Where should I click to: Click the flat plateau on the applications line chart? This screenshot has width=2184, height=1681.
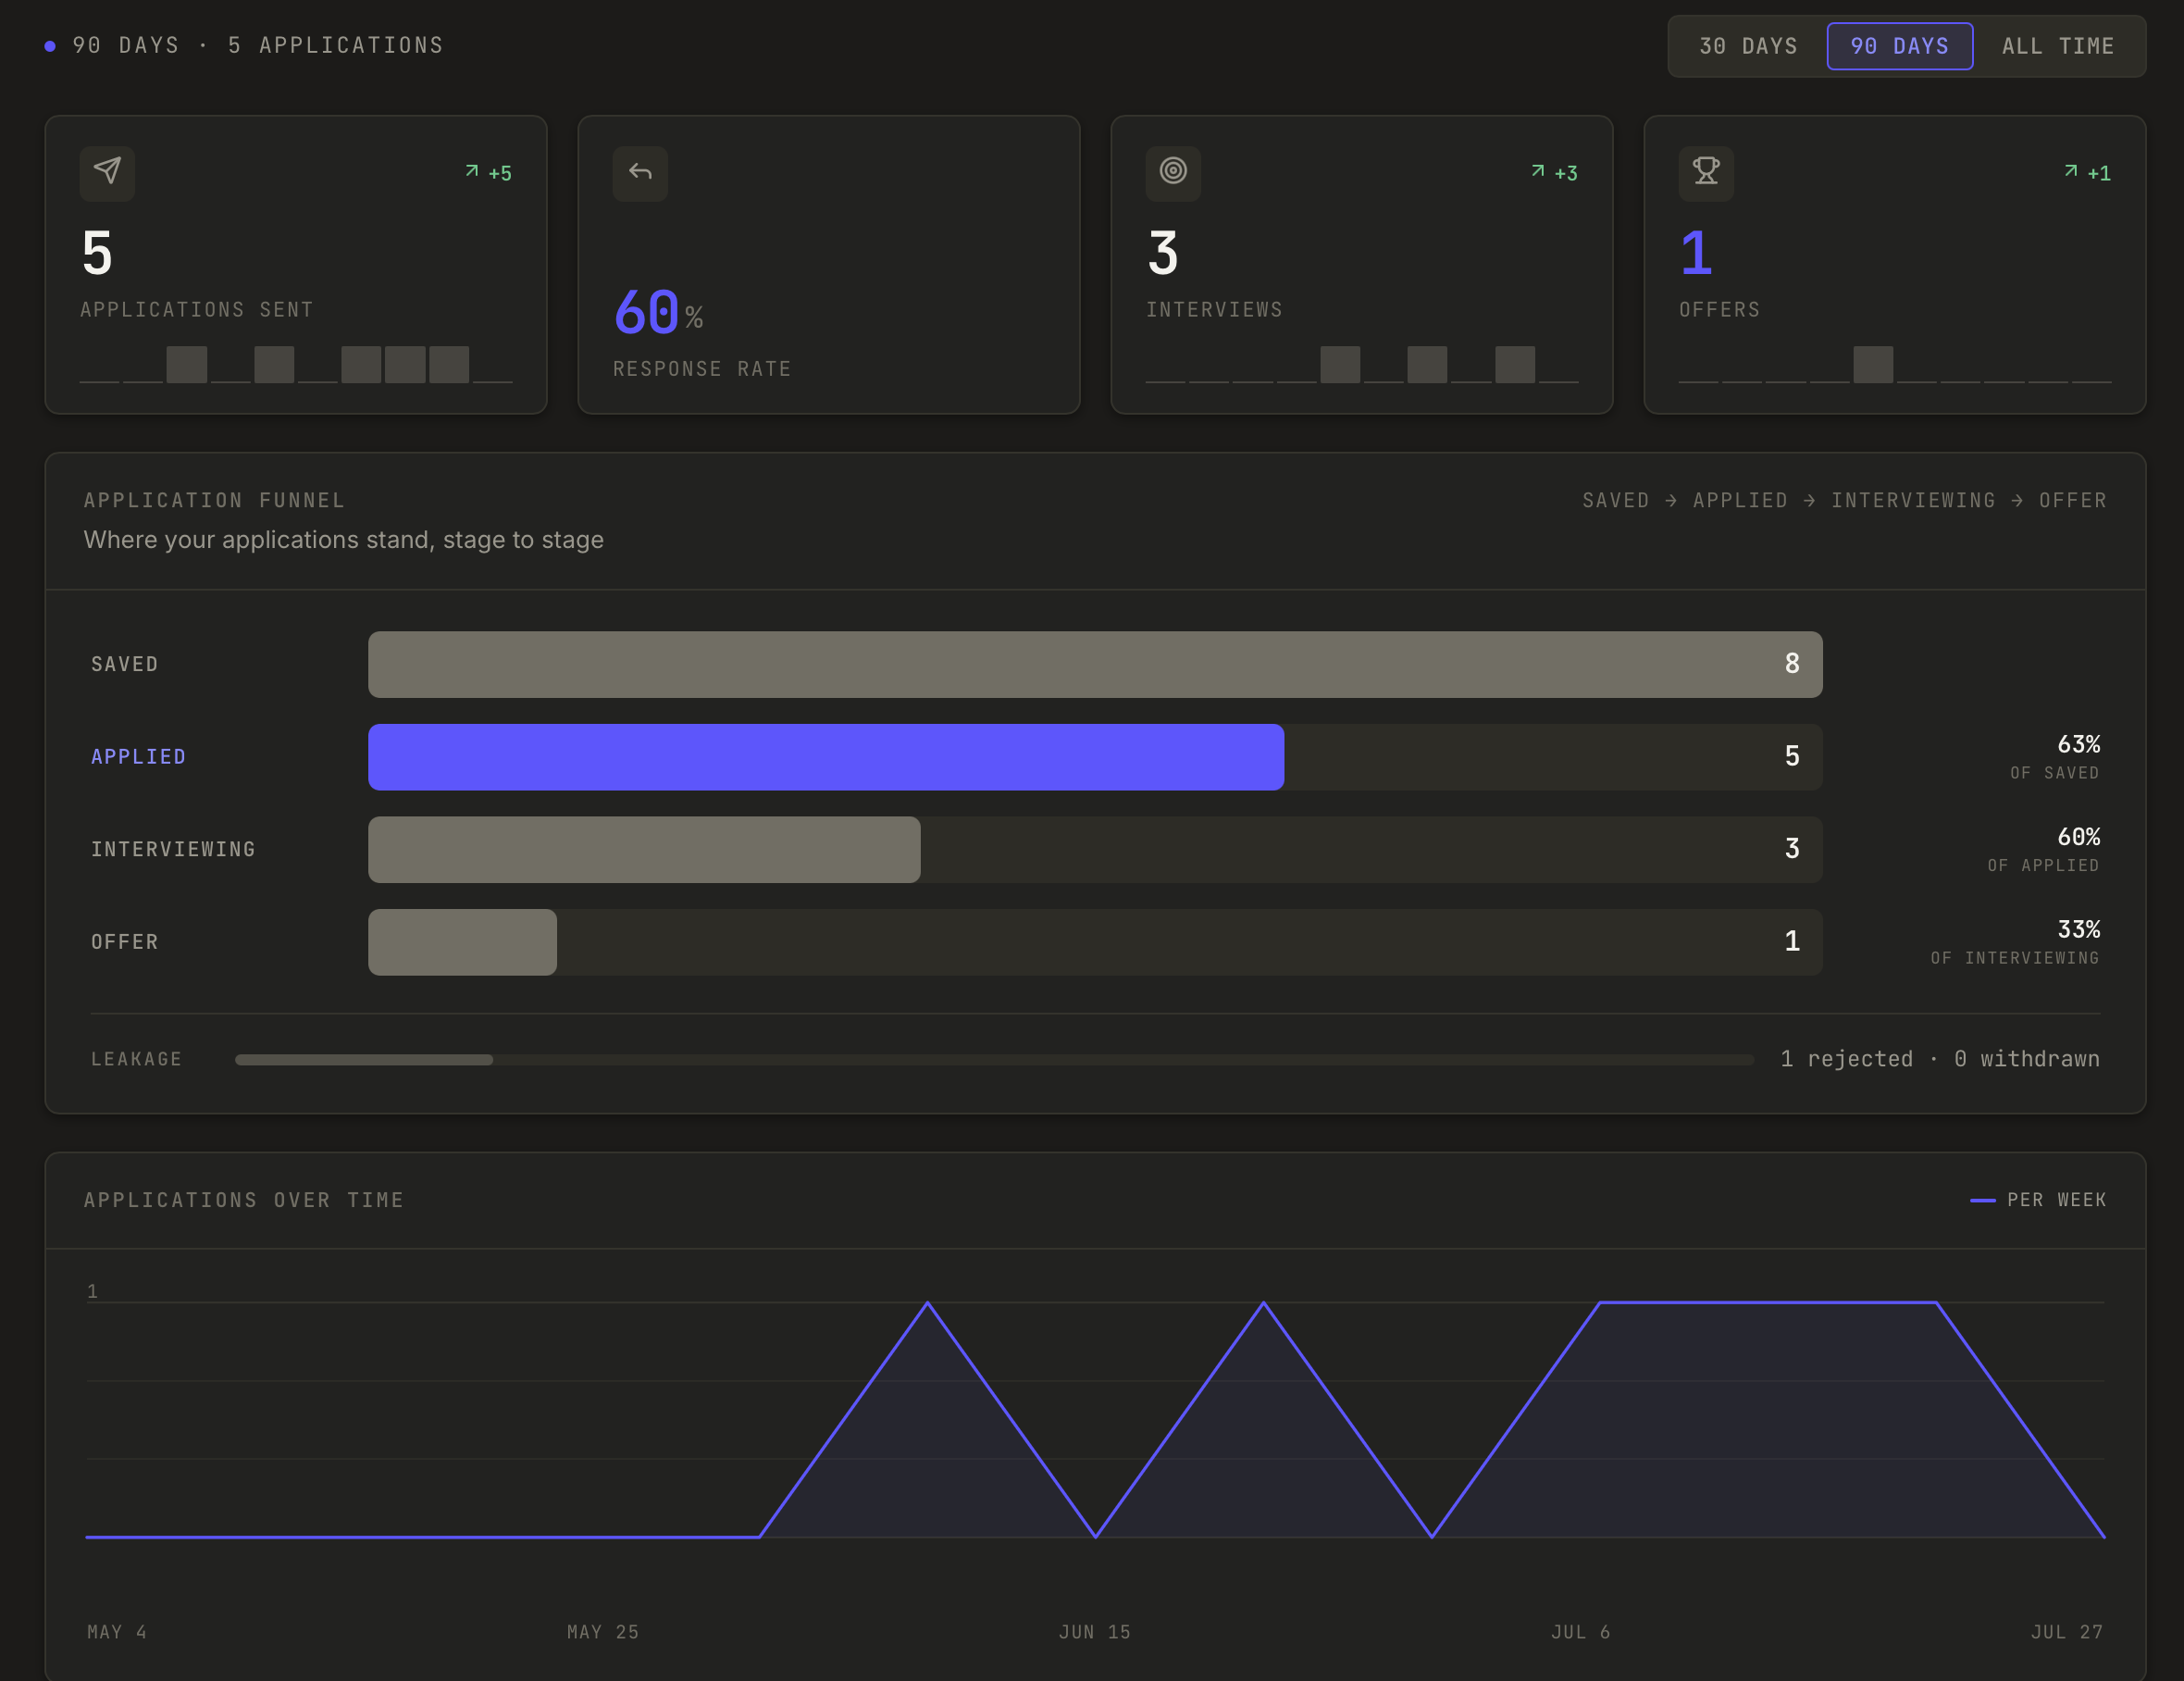pyautogui.click(x=1768, y=1302)
